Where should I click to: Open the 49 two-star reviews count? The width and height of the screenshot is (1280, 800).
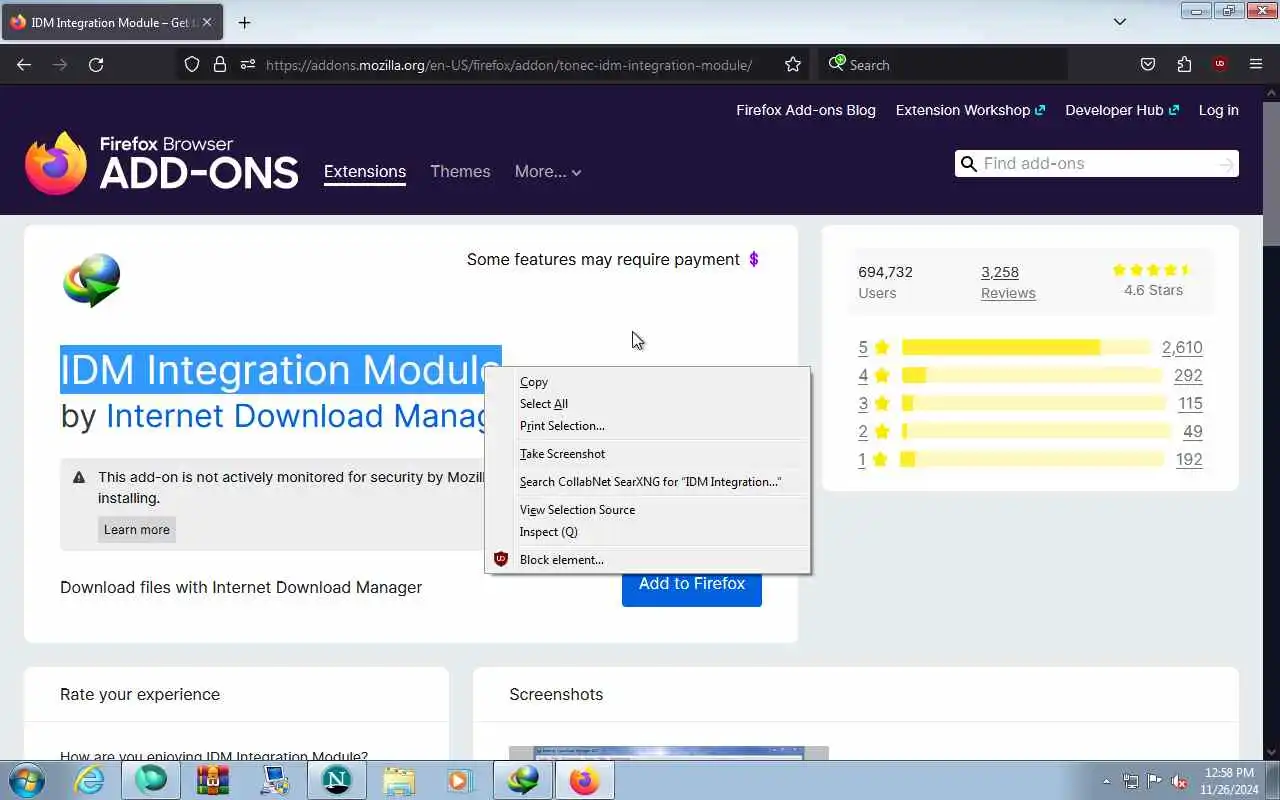(1193, 432)
